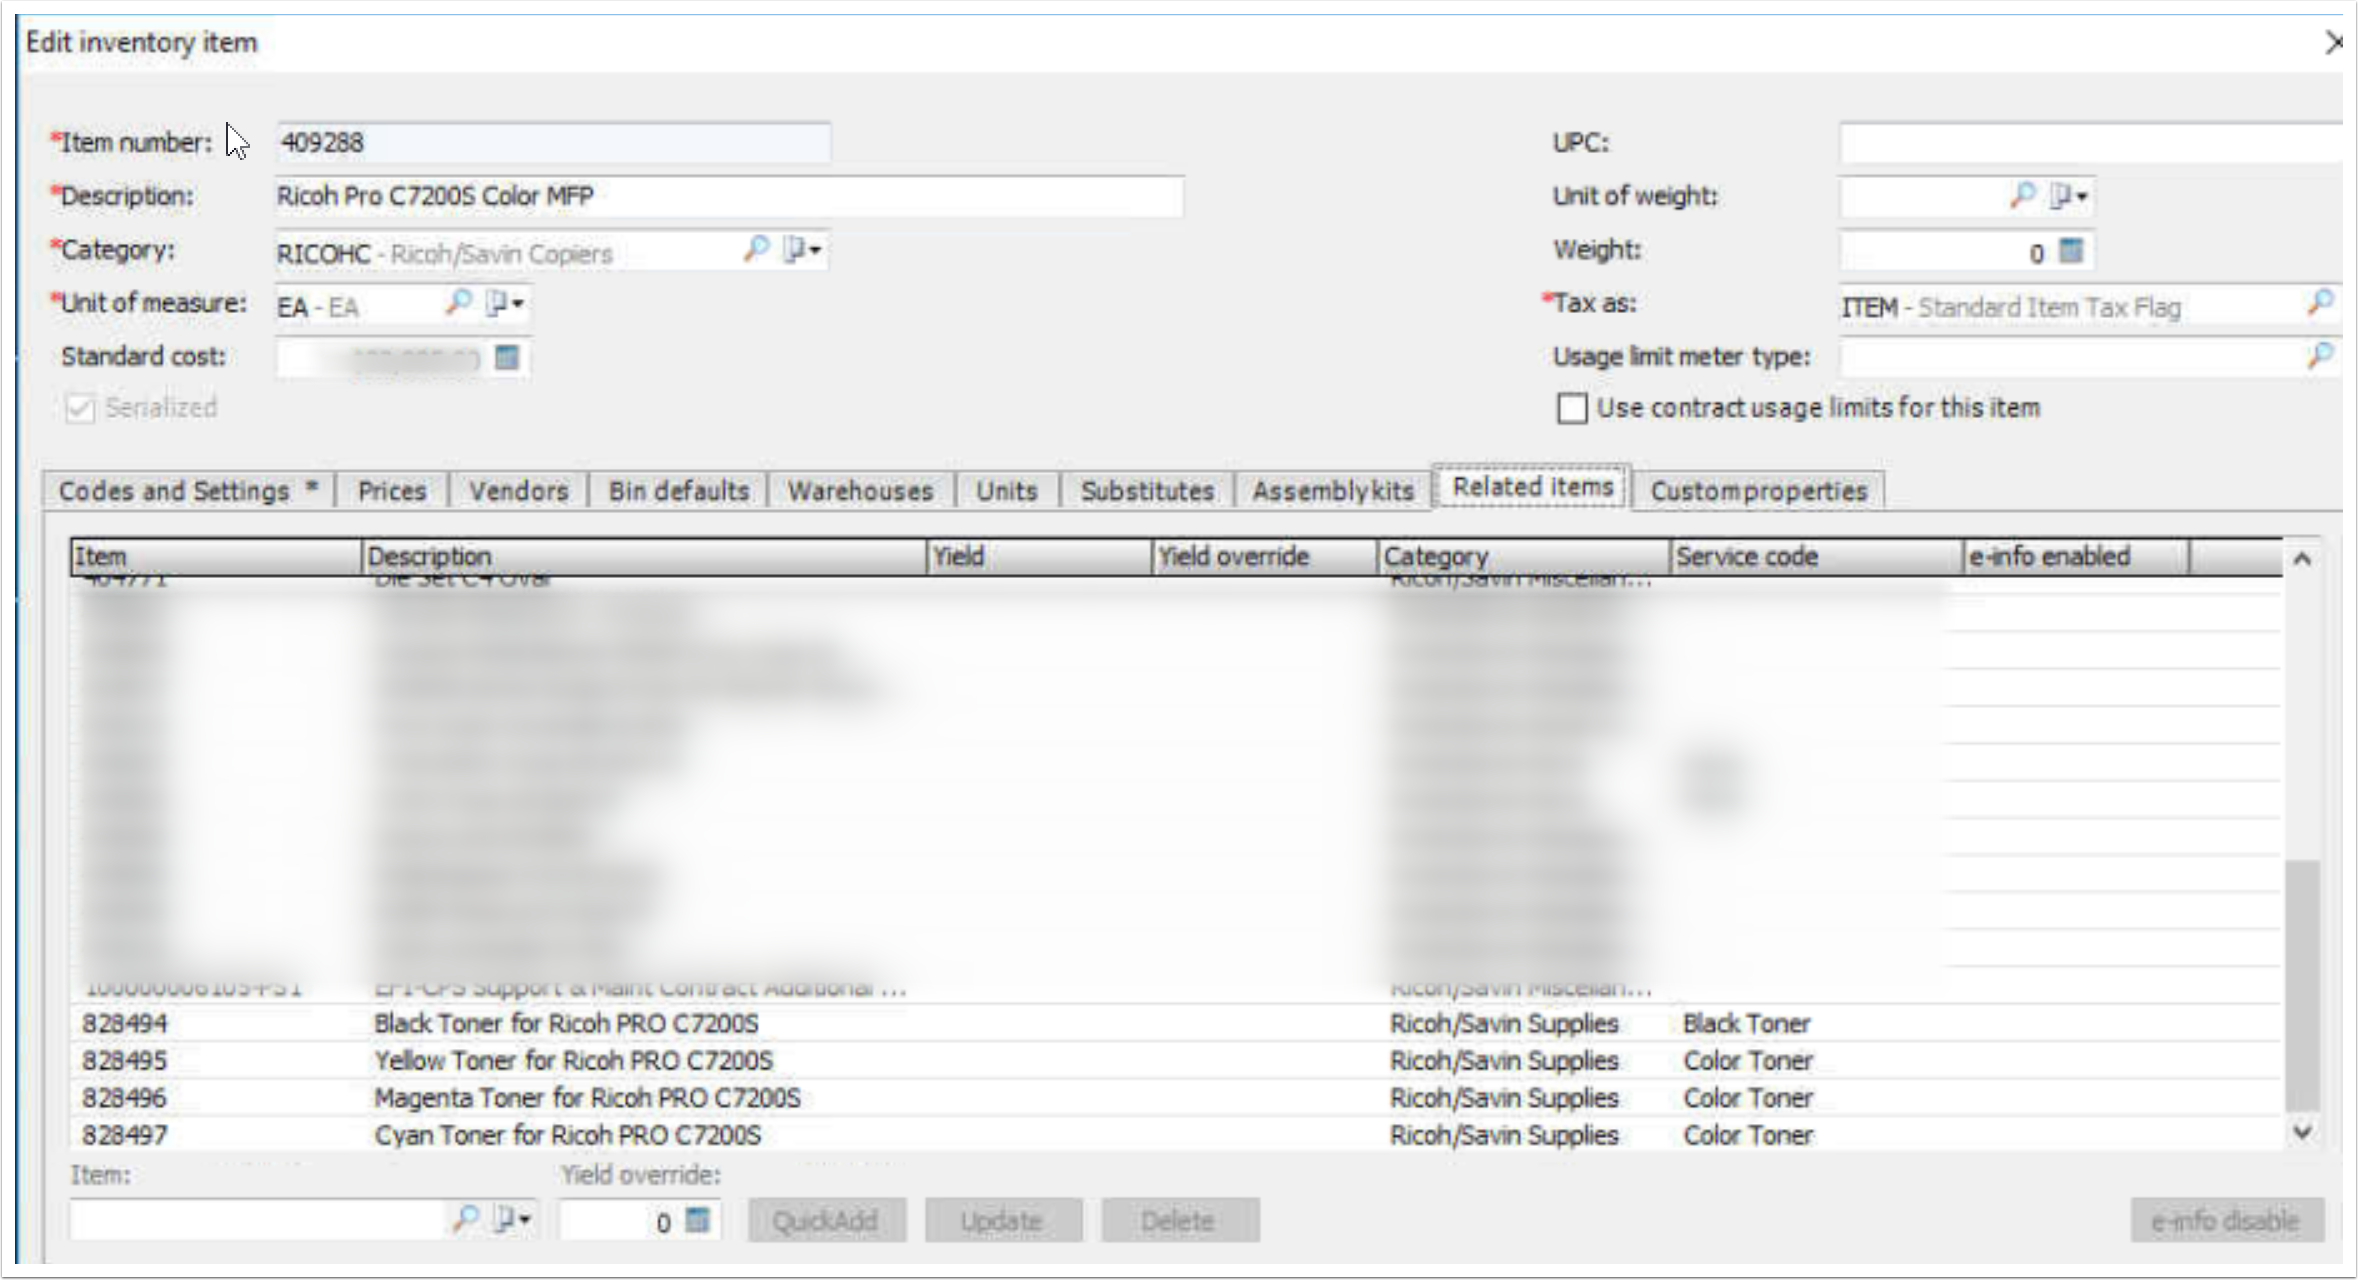Open the Weight calculator icon
This screenshot has width=2358, height=1280.
2071,251
